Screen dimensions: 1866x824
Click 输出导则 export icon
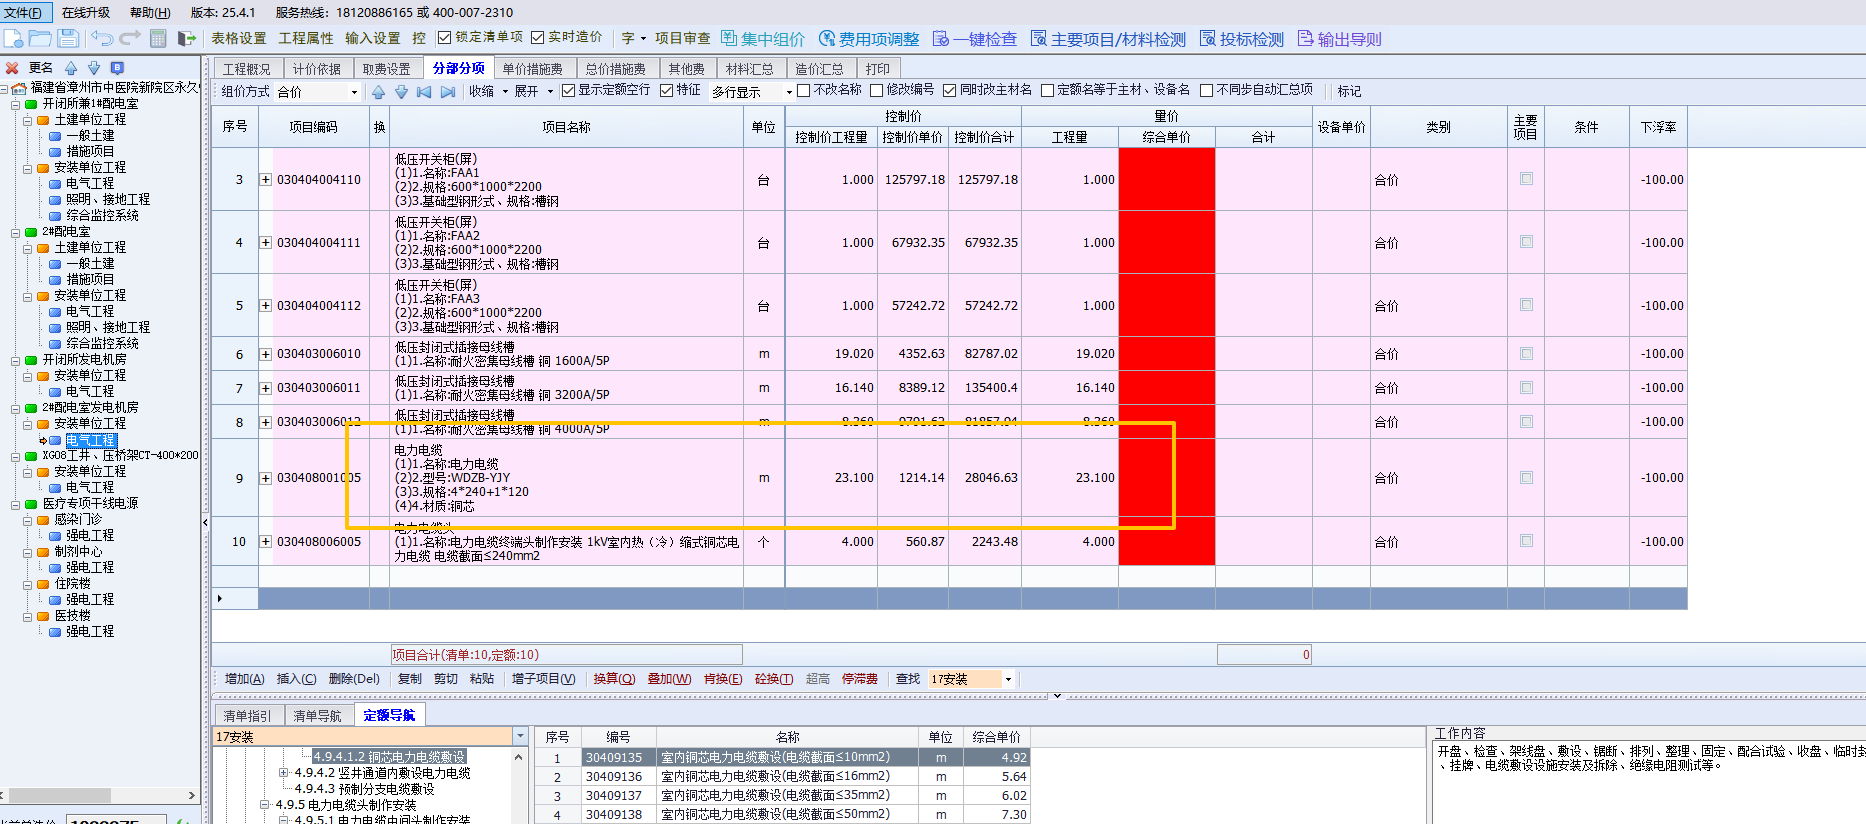1339,39
